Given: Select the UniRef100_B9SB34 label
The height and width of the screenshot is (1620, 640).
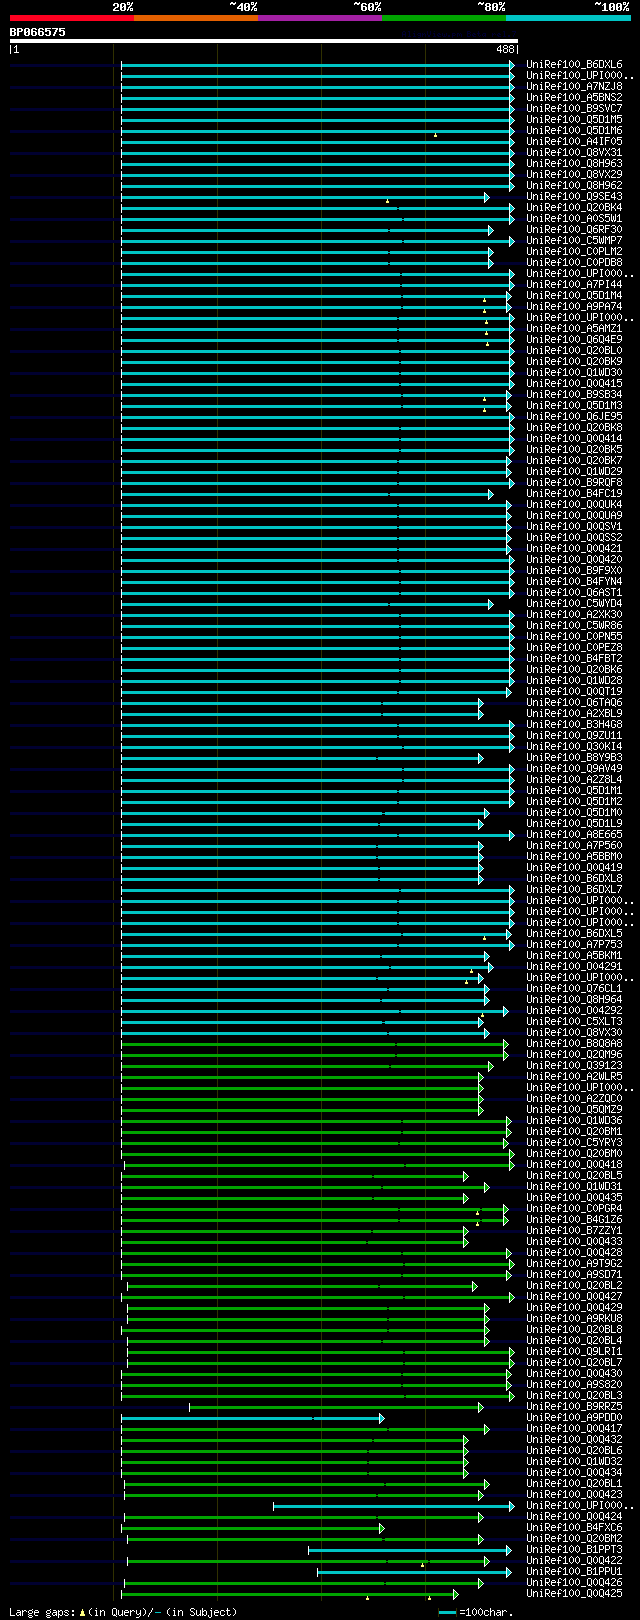Looking at the screenshot, I should 574,395.
